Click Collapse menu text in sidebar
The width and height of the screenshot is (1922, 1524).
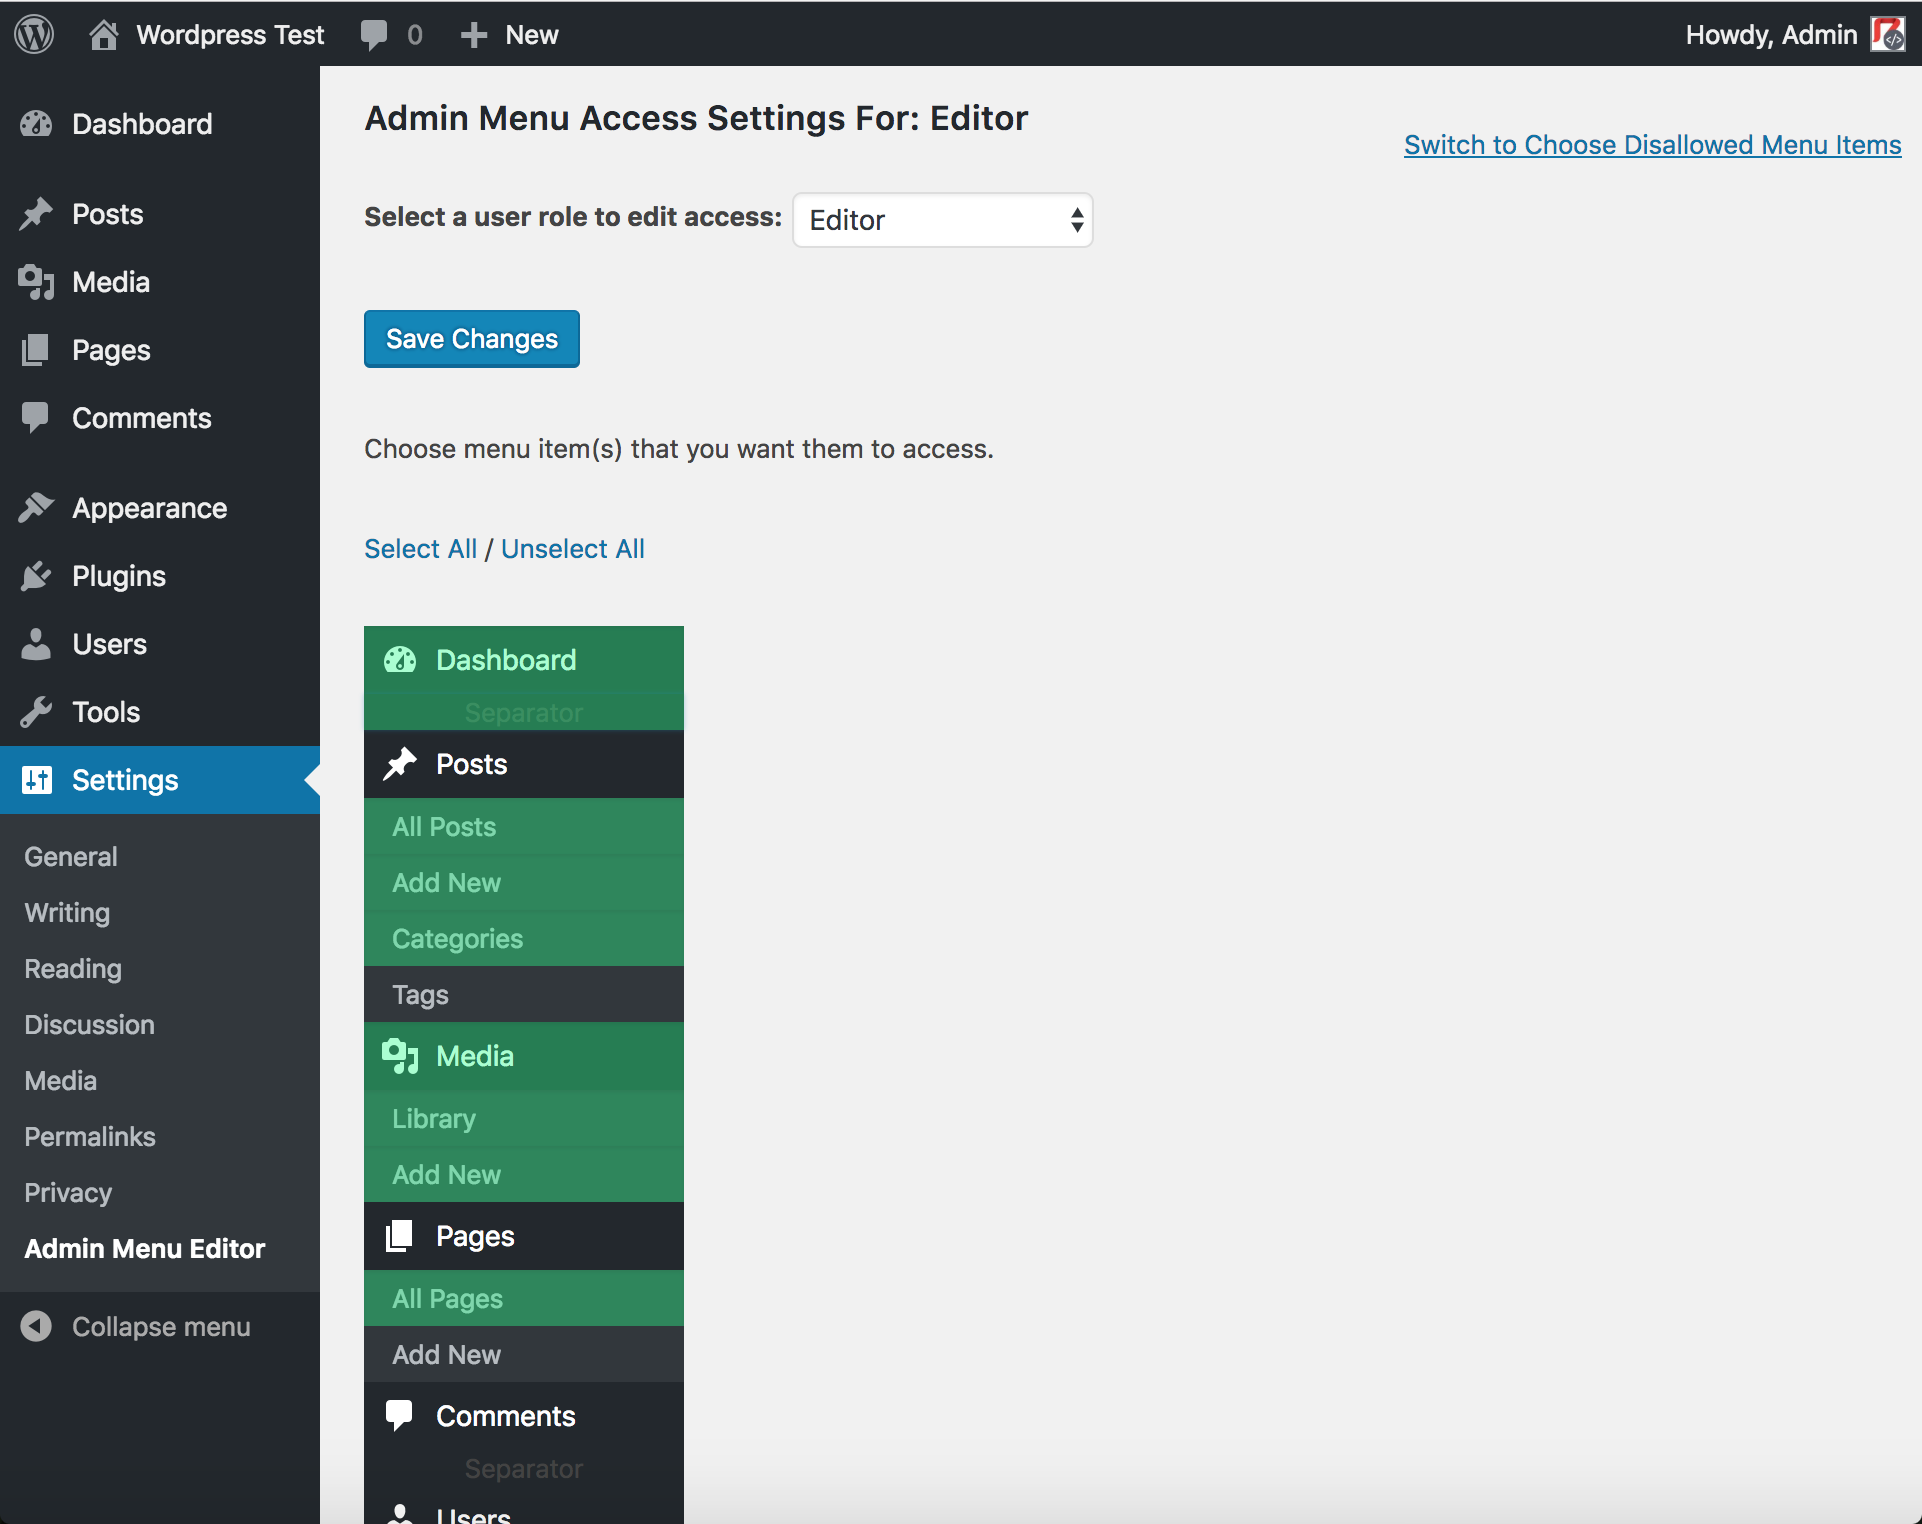coord(161,1326)
